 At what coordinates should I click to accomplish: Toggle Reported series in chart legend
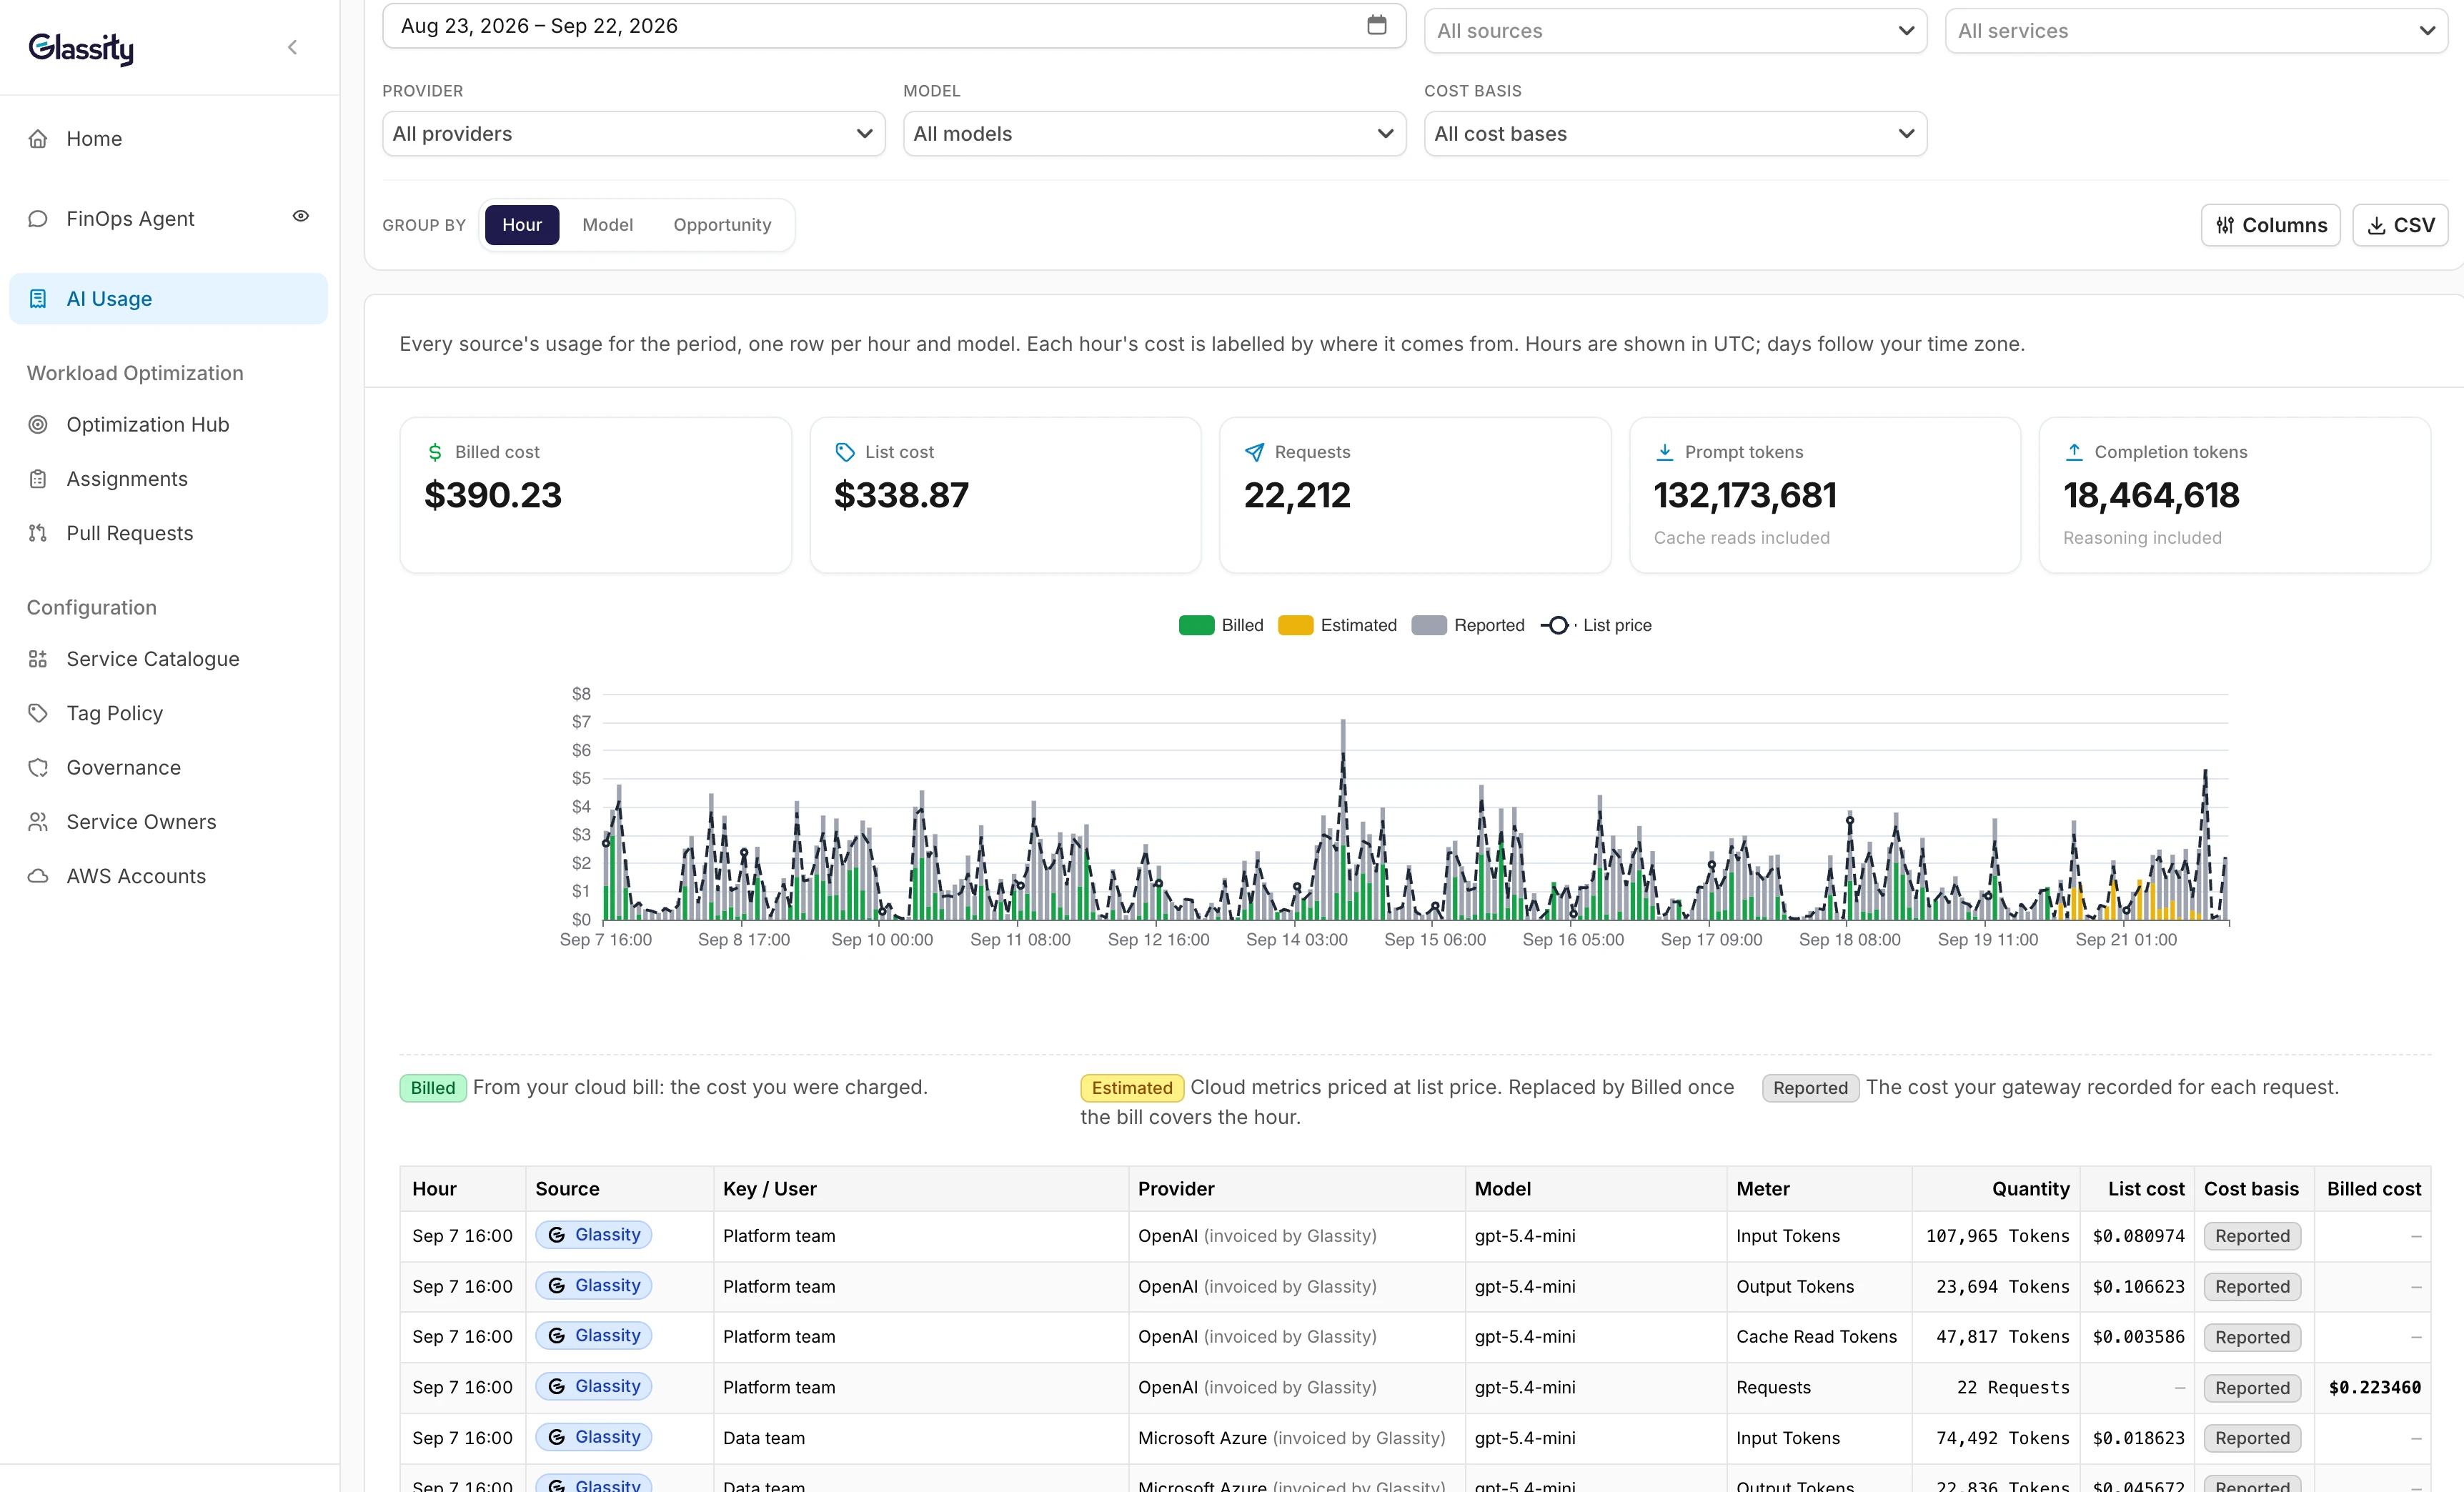(x=1467, y=625)
